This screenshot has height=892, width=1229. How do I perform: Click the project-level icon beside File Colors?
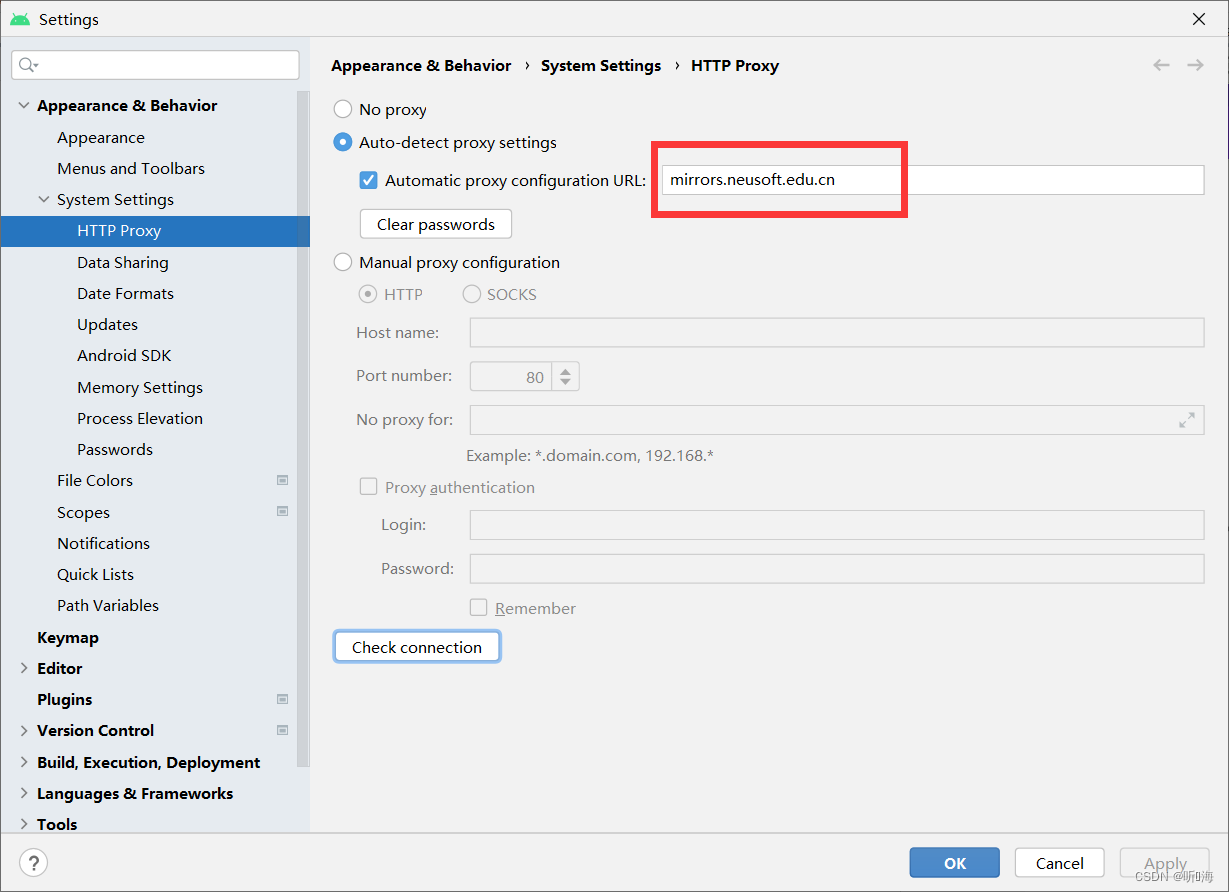coord(283,480)
